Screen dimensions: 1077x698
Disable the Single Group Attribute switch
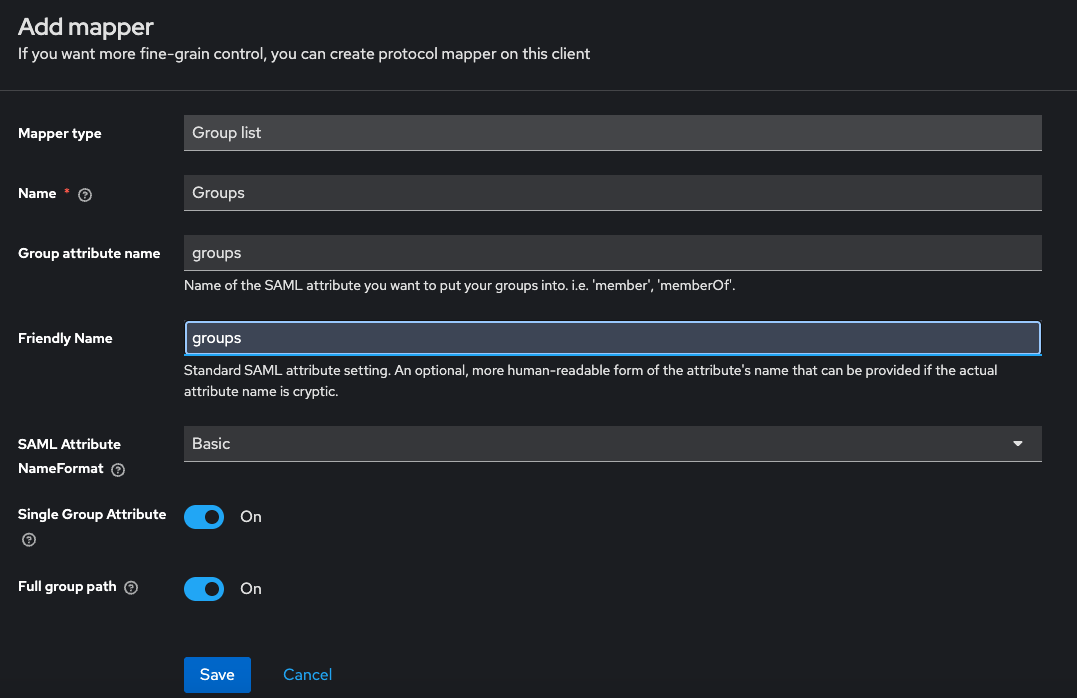pos(204,517)
